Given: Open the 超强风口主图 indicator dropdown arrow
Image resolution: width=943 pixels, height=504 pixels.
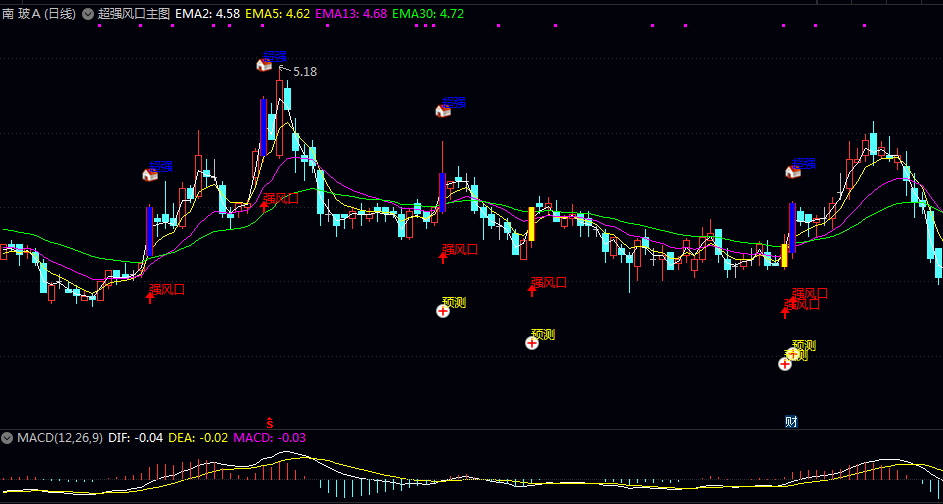Looking at the screenshot, I should point(88,14).
